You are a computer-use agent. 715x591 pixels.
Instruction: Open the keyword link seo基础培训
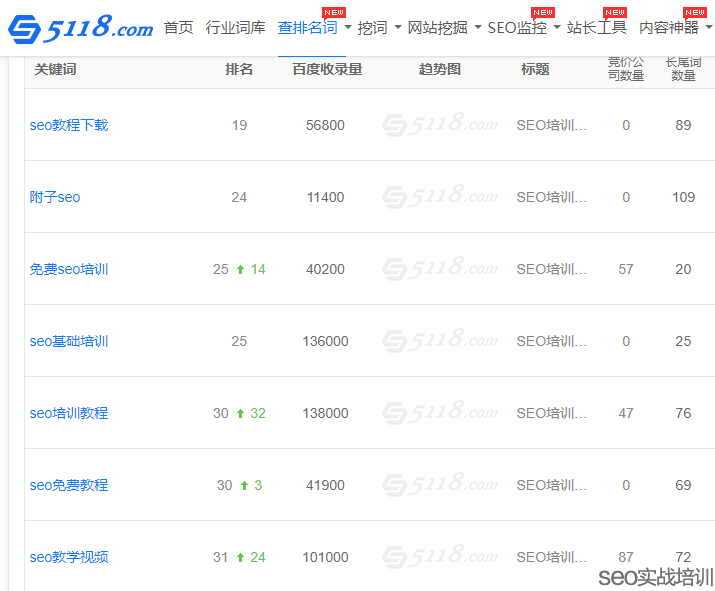69,341
